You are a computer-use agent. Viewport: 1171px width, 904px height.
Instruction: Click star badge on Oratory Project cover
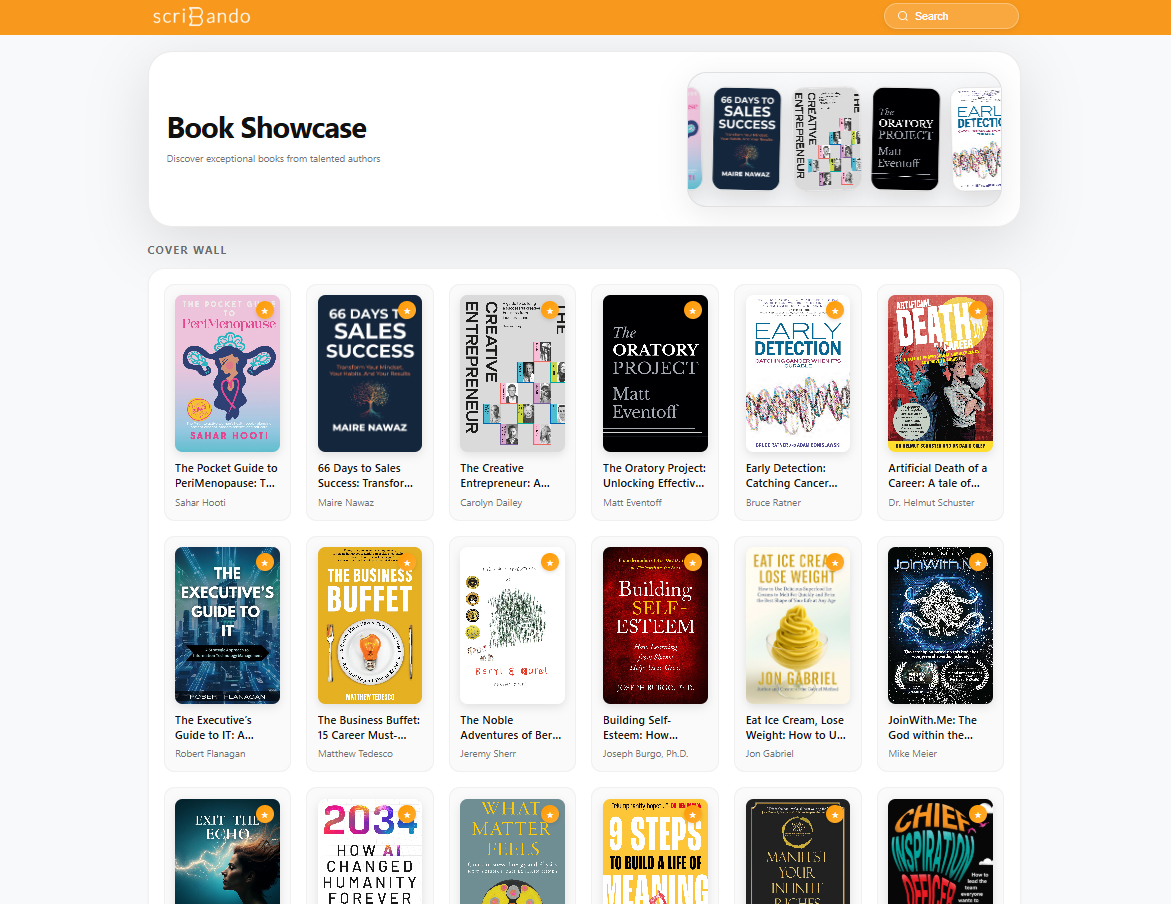[692, 309]
